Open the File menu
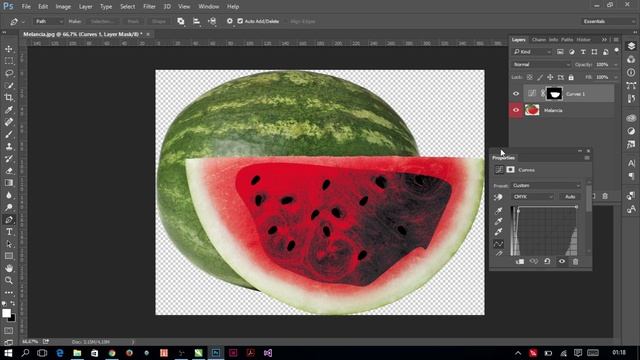640x360 pixels. tap(26, 7)
